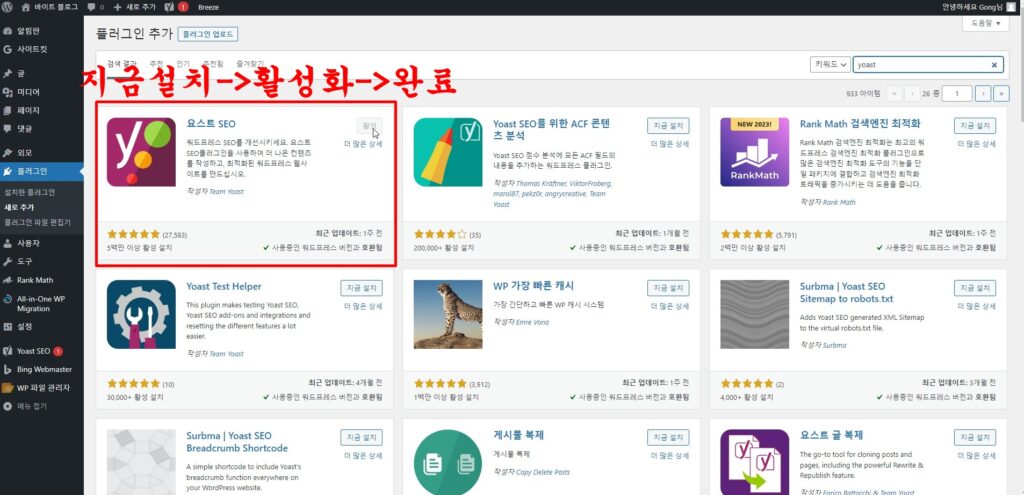Click cheetah thumbnail of WP 가장 빠른 캐시

click(448, 315)
